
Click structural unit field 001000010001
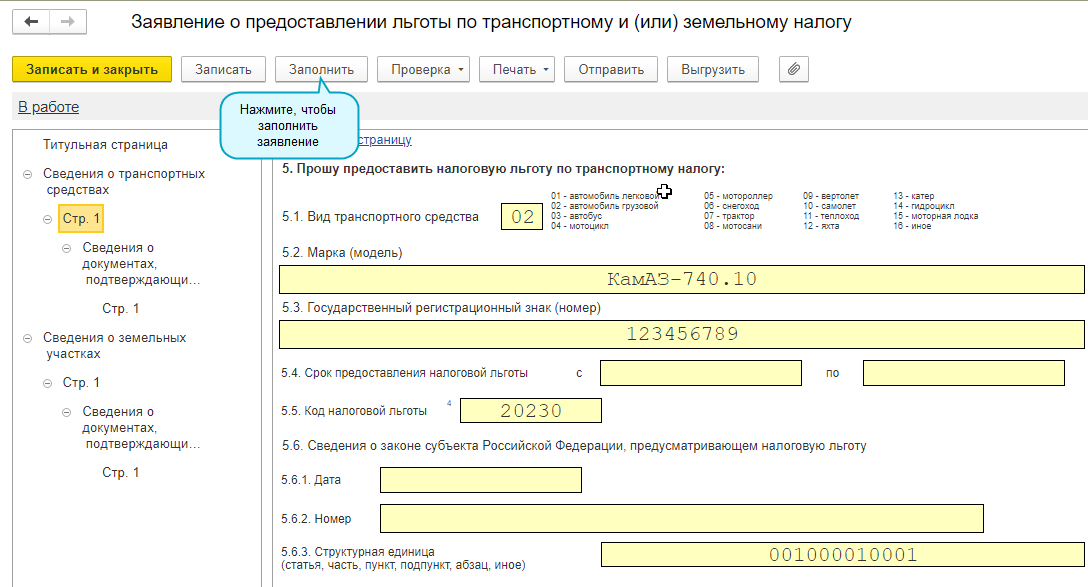[842, 554]
